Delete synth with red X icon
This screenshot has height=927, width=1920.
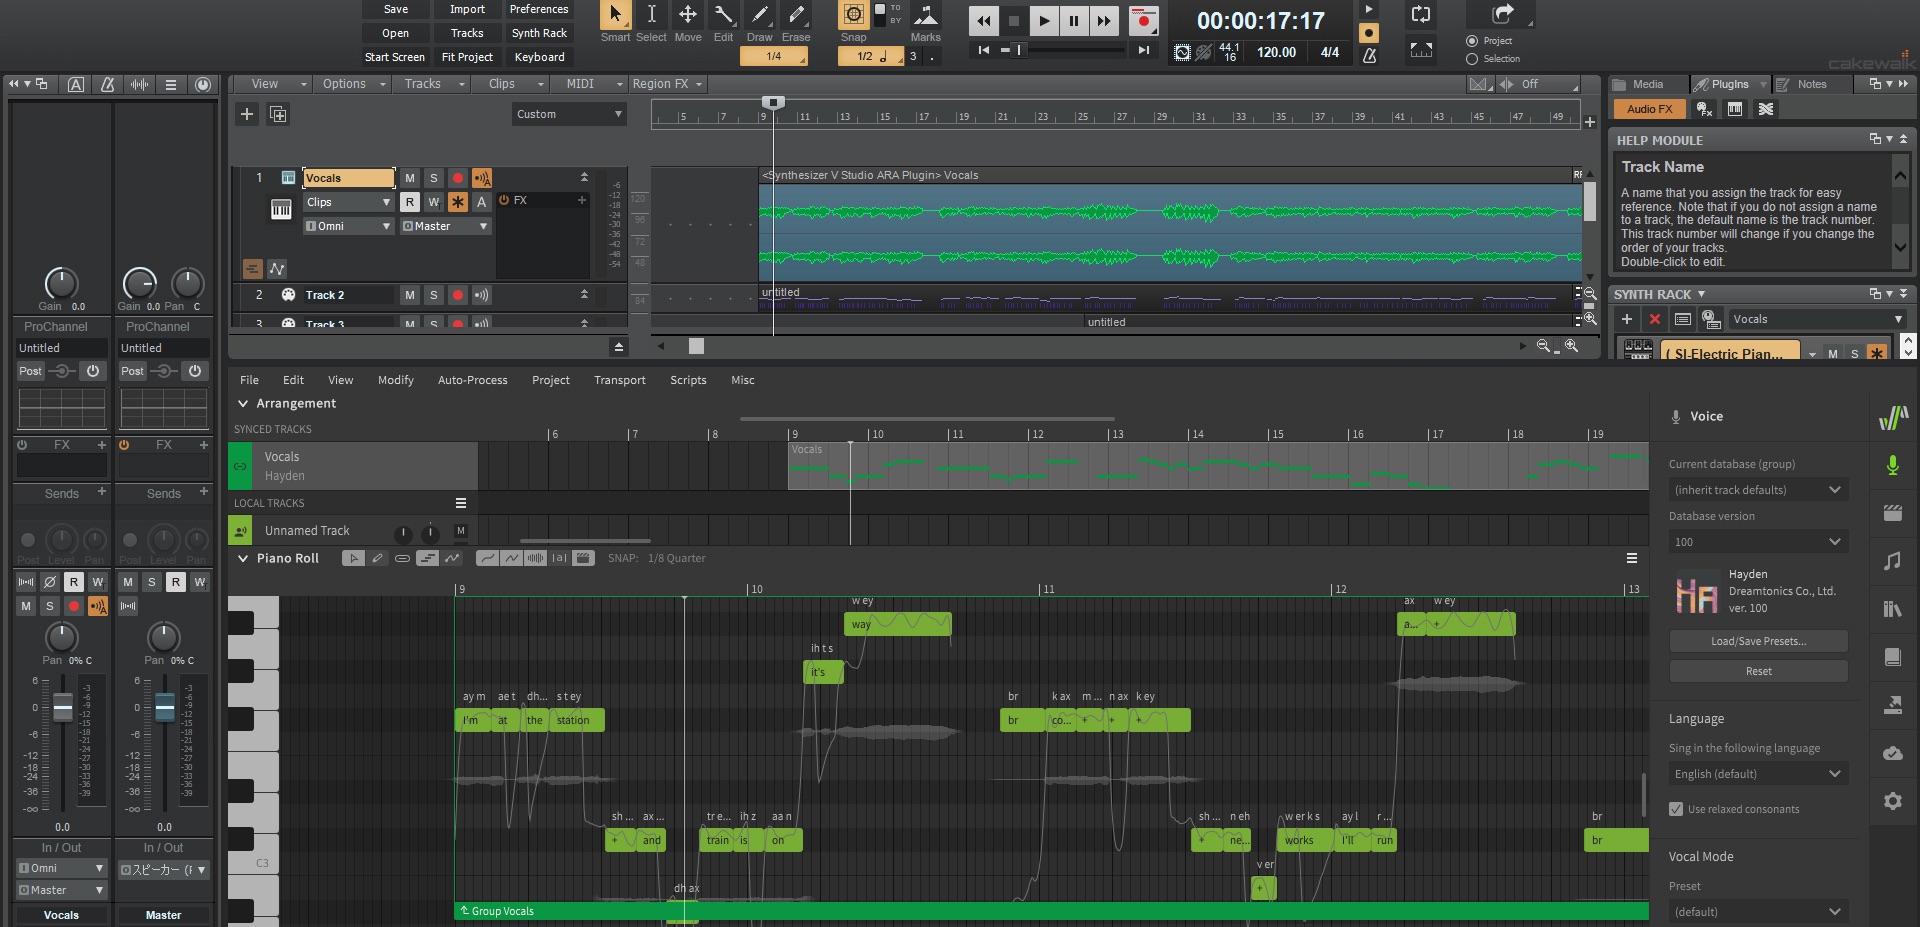click(x=1655, y=319)
